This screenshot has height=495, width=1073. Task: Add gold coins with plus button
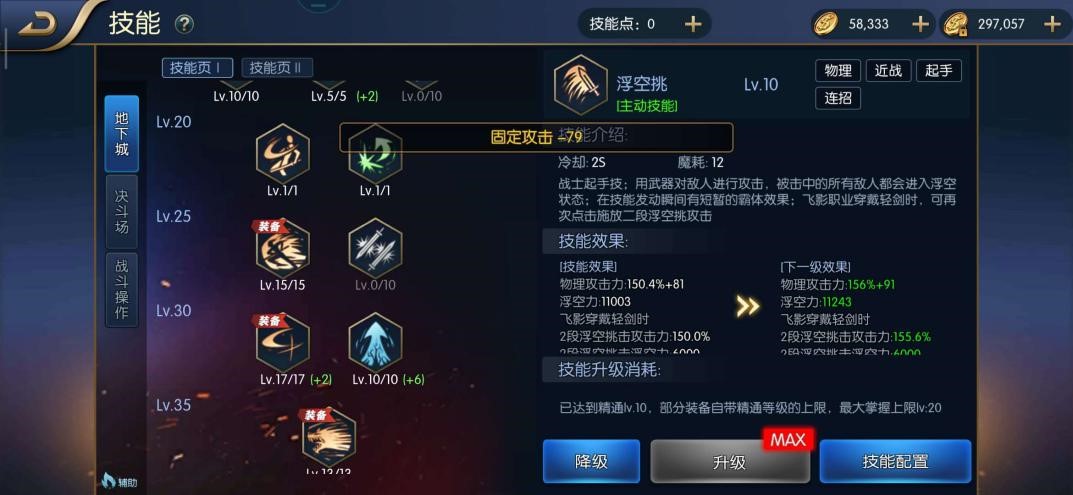[x=920, y=24]
